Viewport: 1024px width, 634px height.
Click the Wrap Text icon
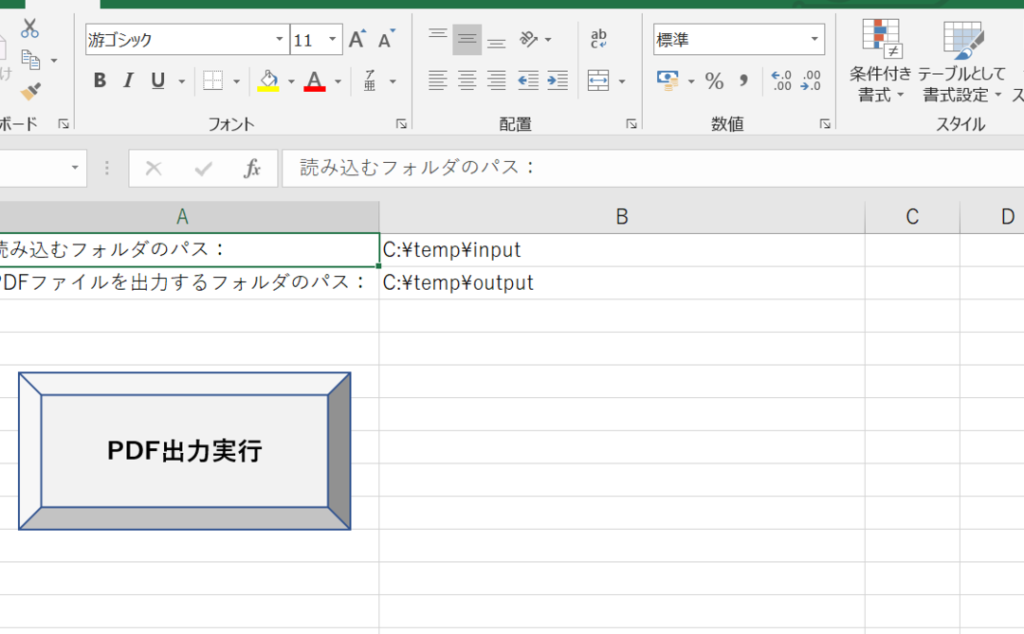[599, 40]
